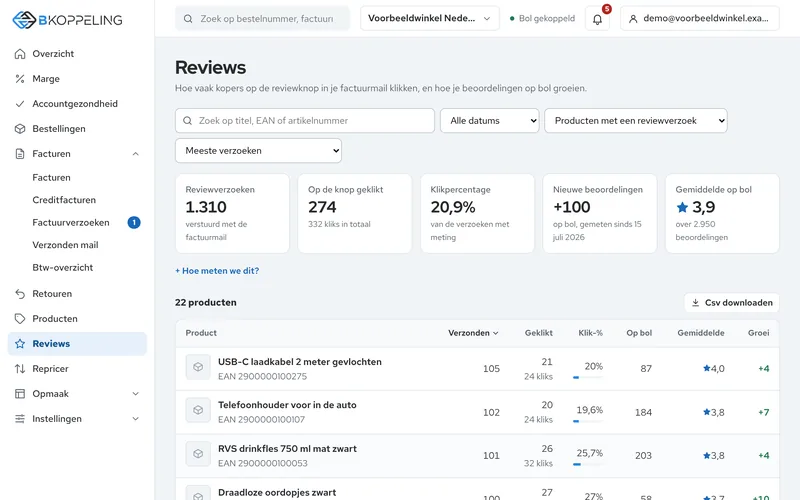800x500 pixels.
Task: Click the 20% click-rate bar for USB-C laadkabel
Action: 588,378
